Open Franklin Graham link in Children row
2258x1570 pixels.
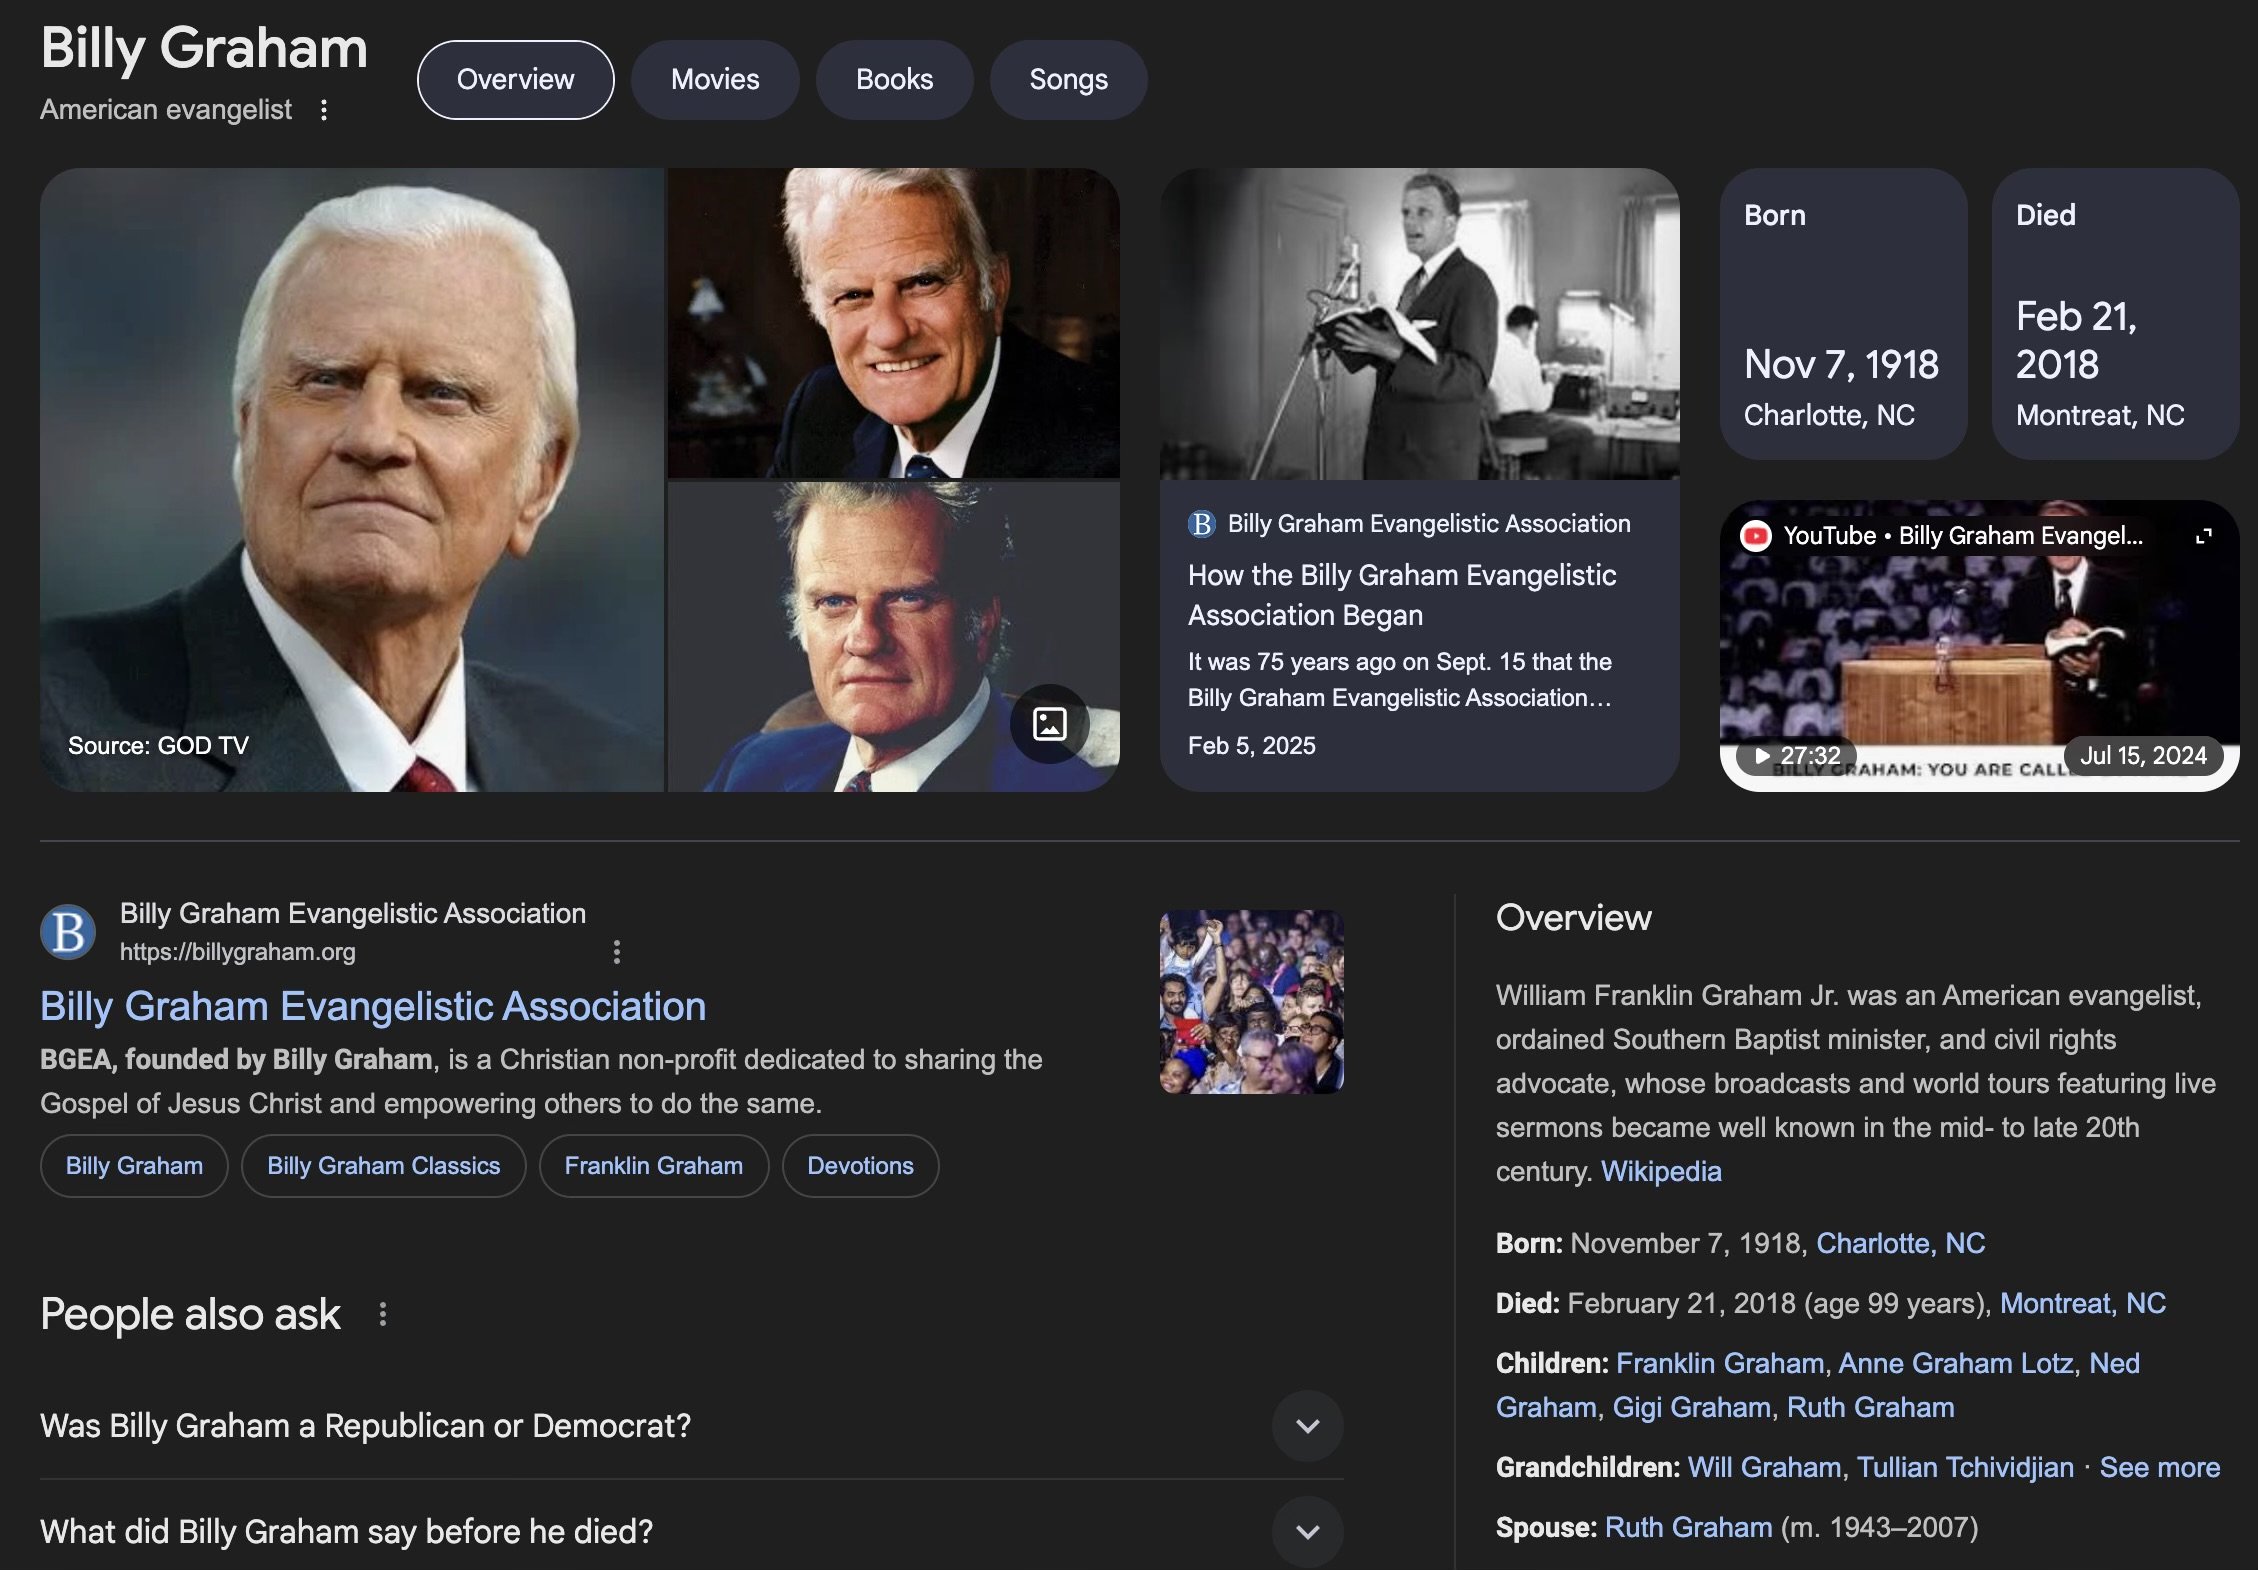1720,1364
